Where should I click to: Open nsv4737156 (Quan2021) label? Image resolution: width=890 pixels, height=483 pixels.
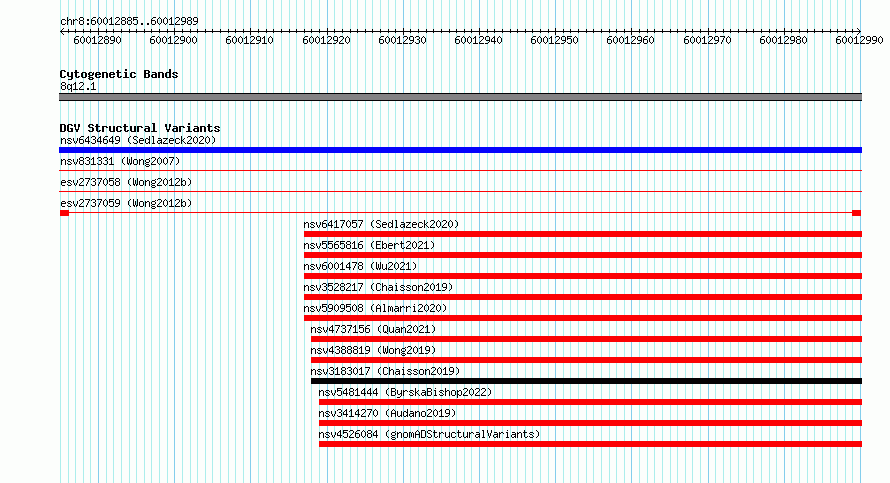point(373,329)
